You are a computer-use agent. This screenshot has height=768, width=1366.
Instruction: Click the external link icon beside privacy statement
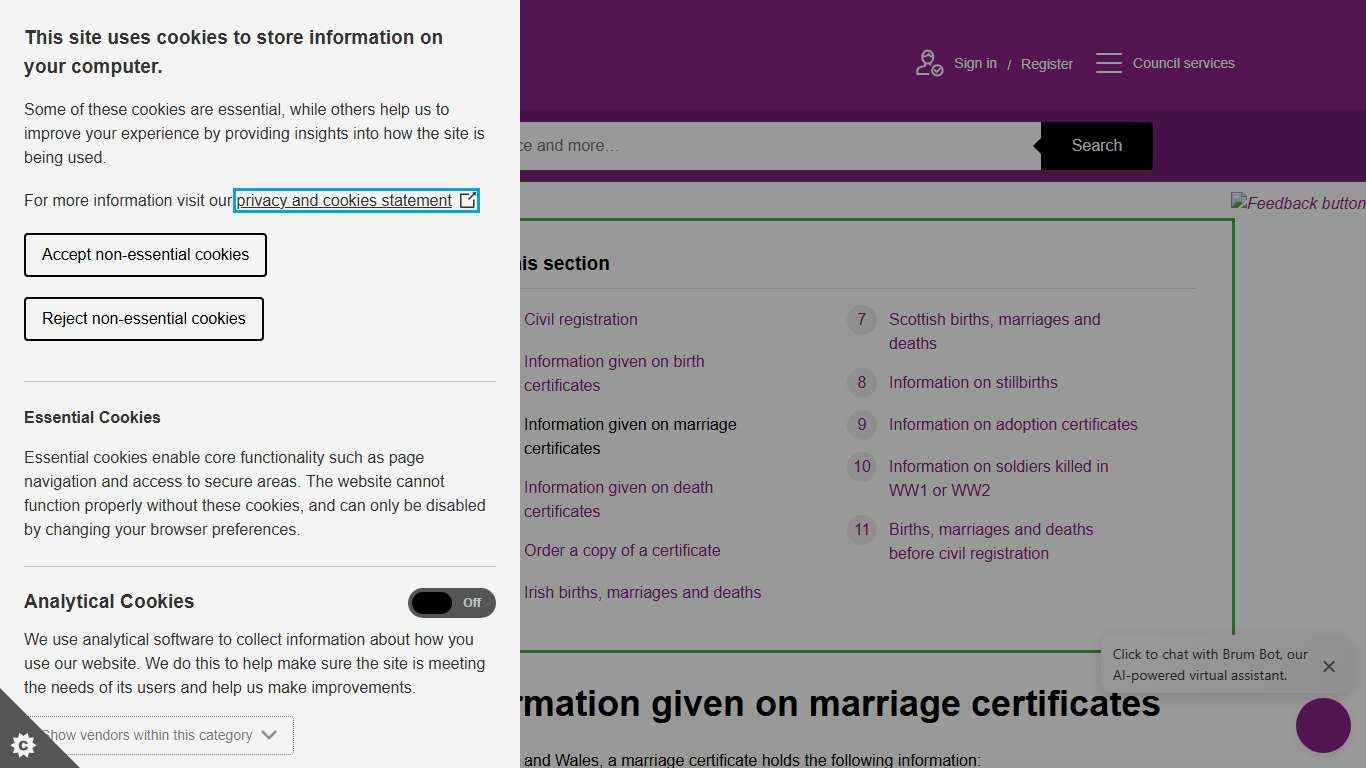tap(467, 200)
